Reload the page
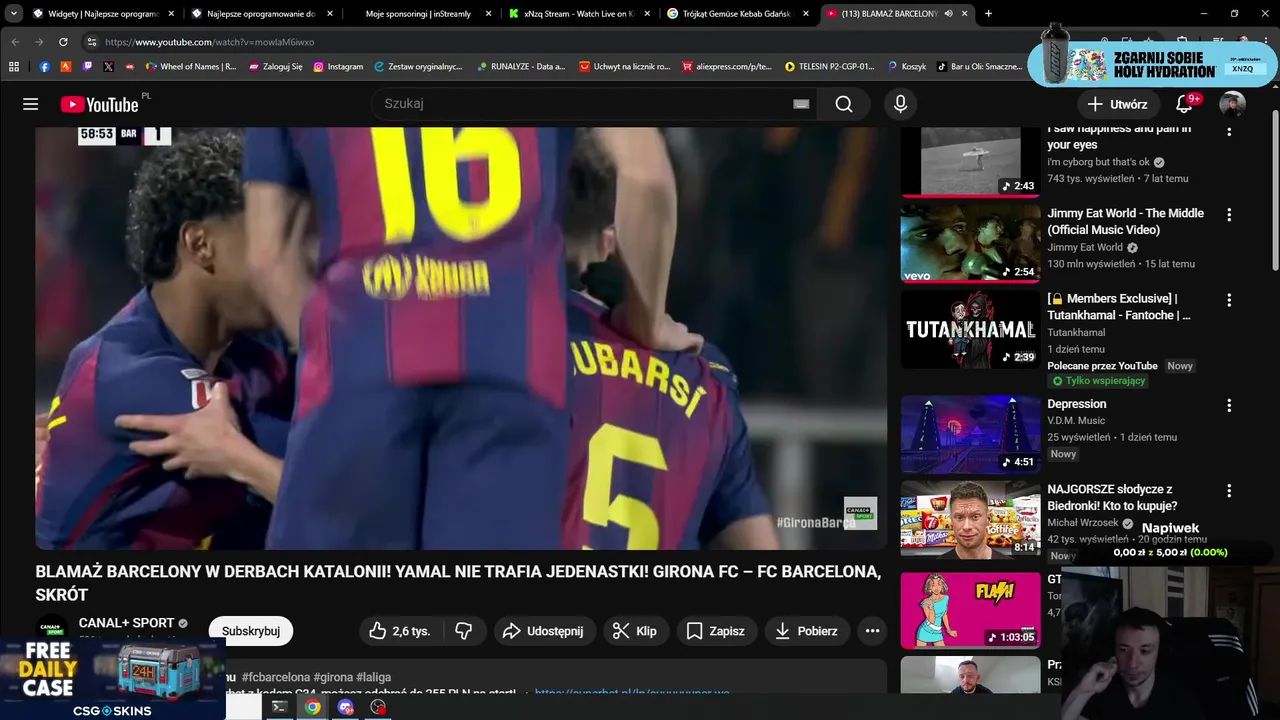 [63, 42]
